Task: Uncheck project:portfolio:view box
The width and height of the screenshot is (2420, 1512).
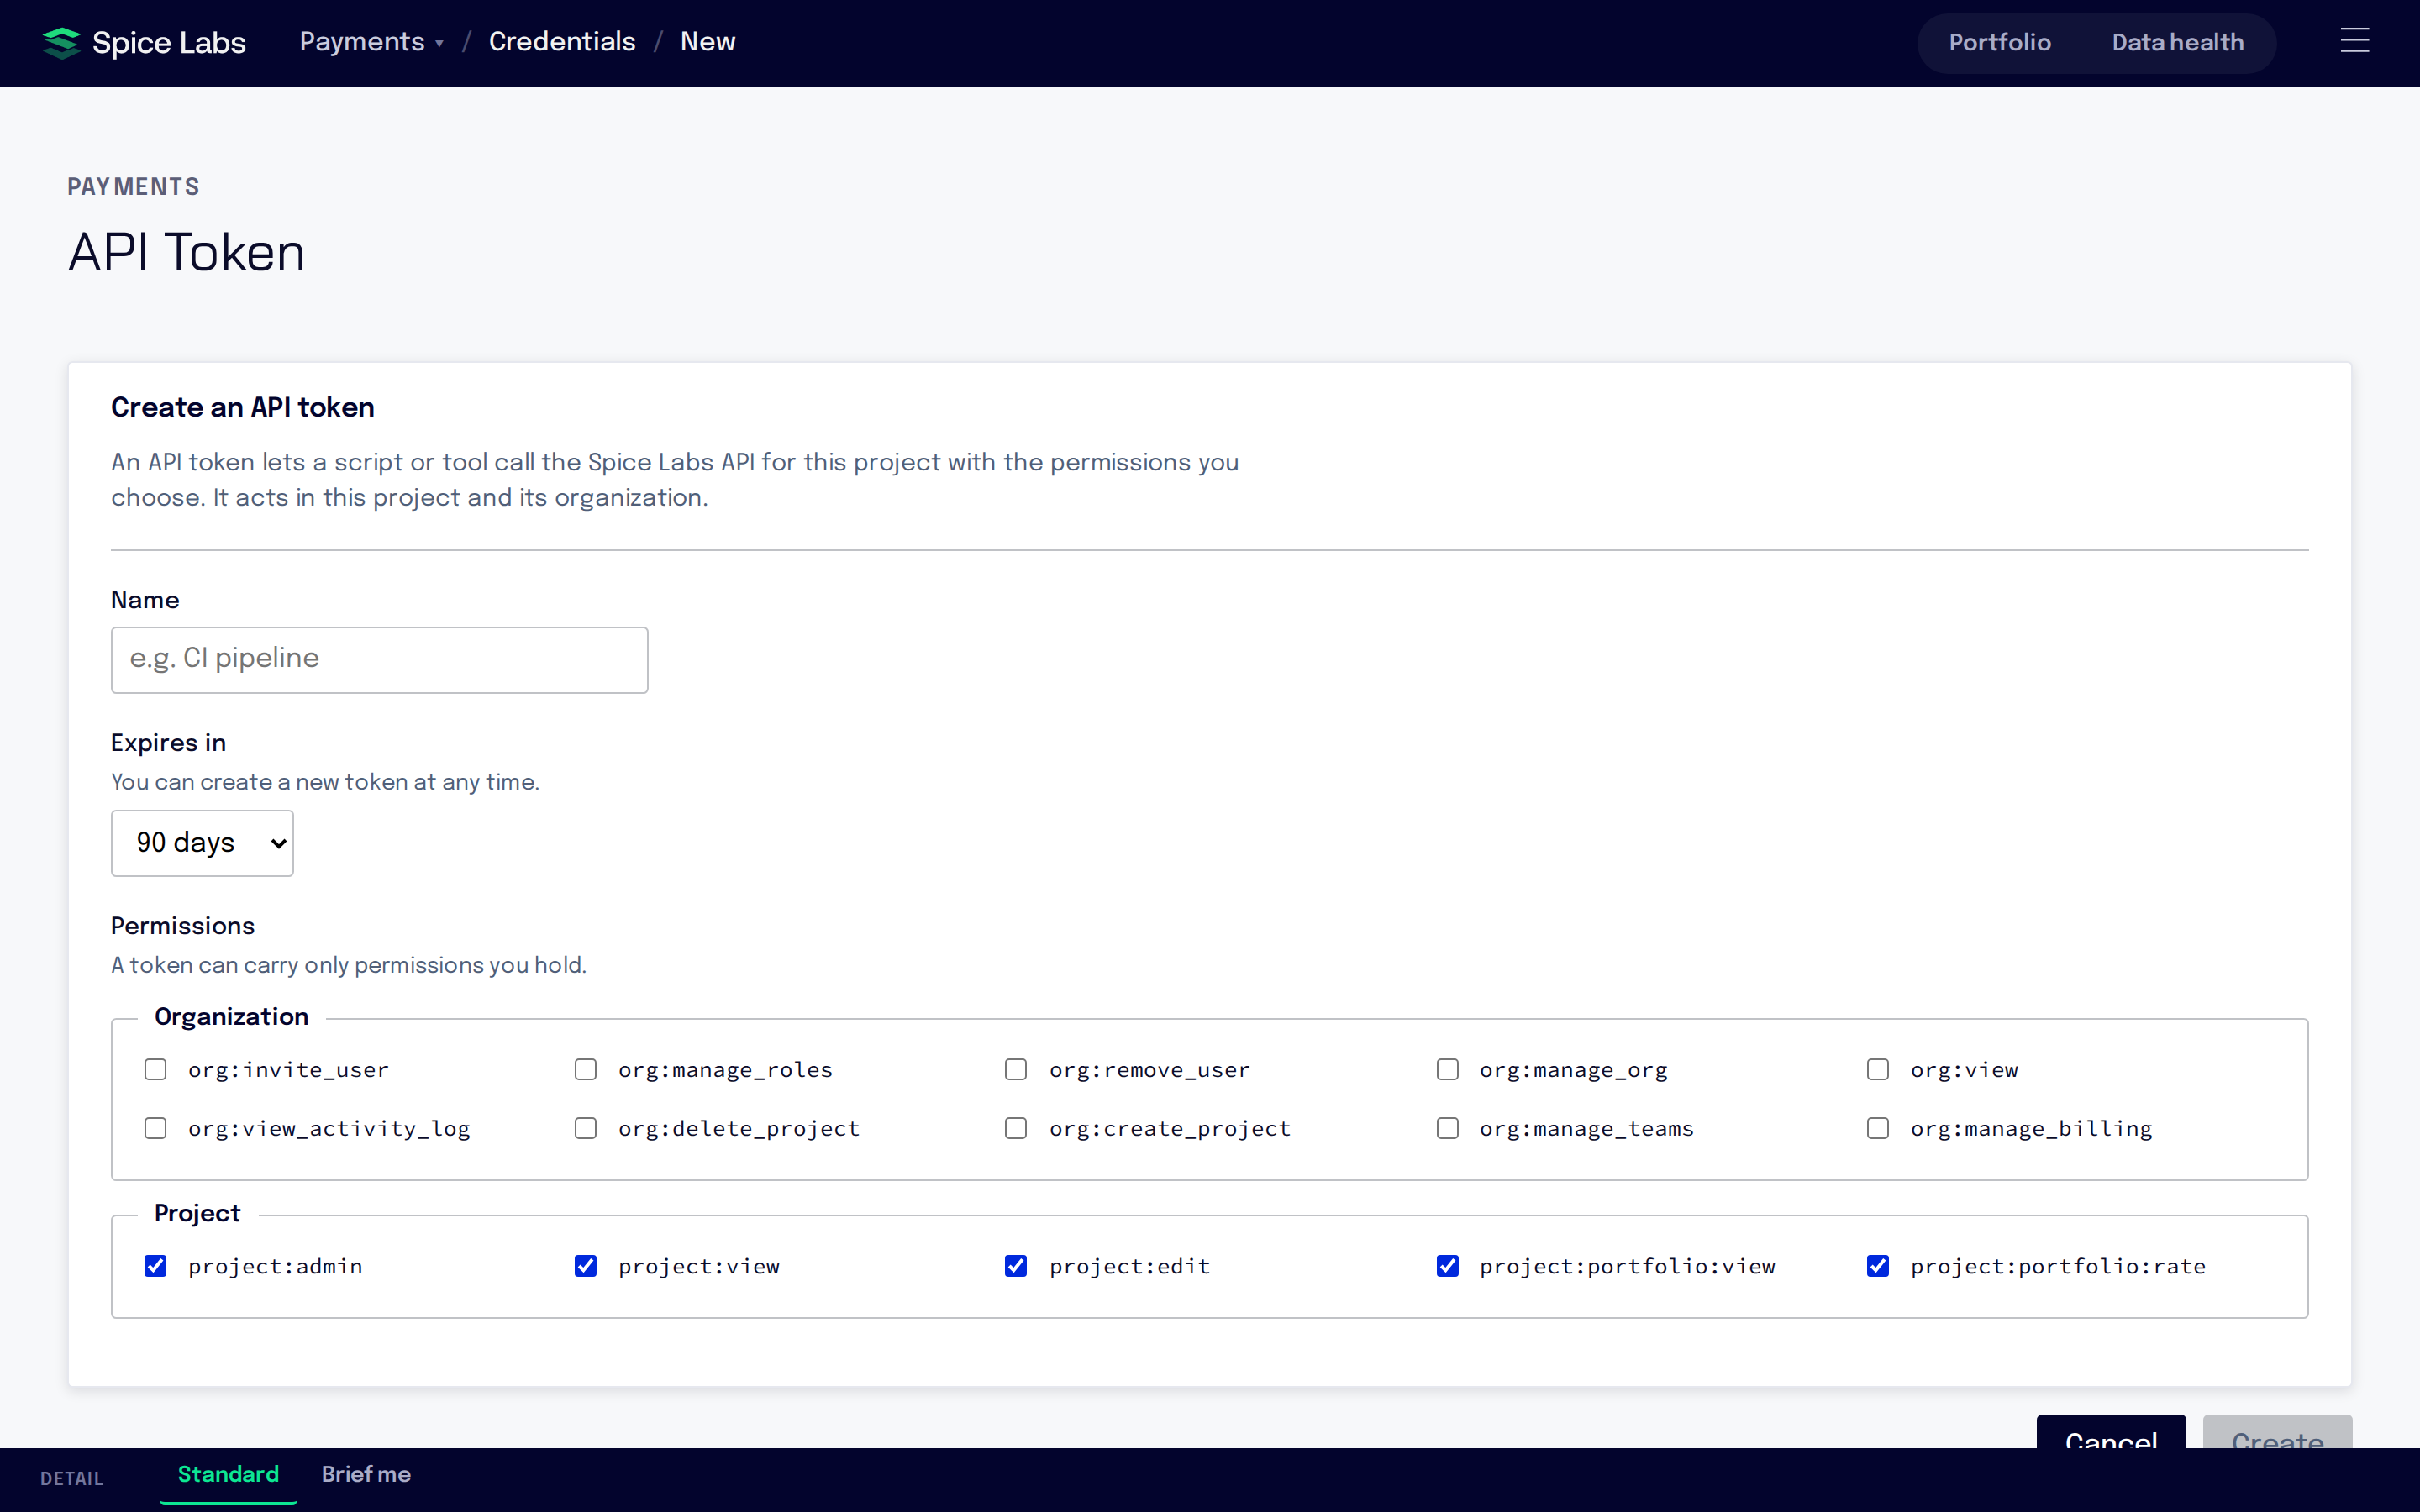Action: (x=1447, y=1266)
